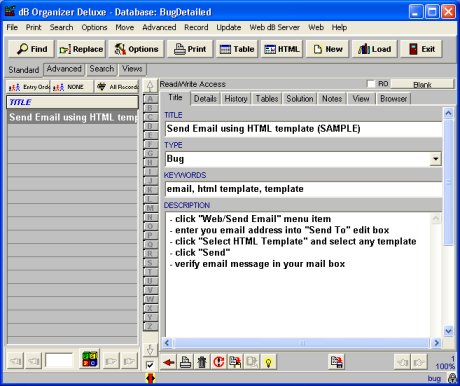
Task: Open the Advanced menu
Action: coord(159,27)
